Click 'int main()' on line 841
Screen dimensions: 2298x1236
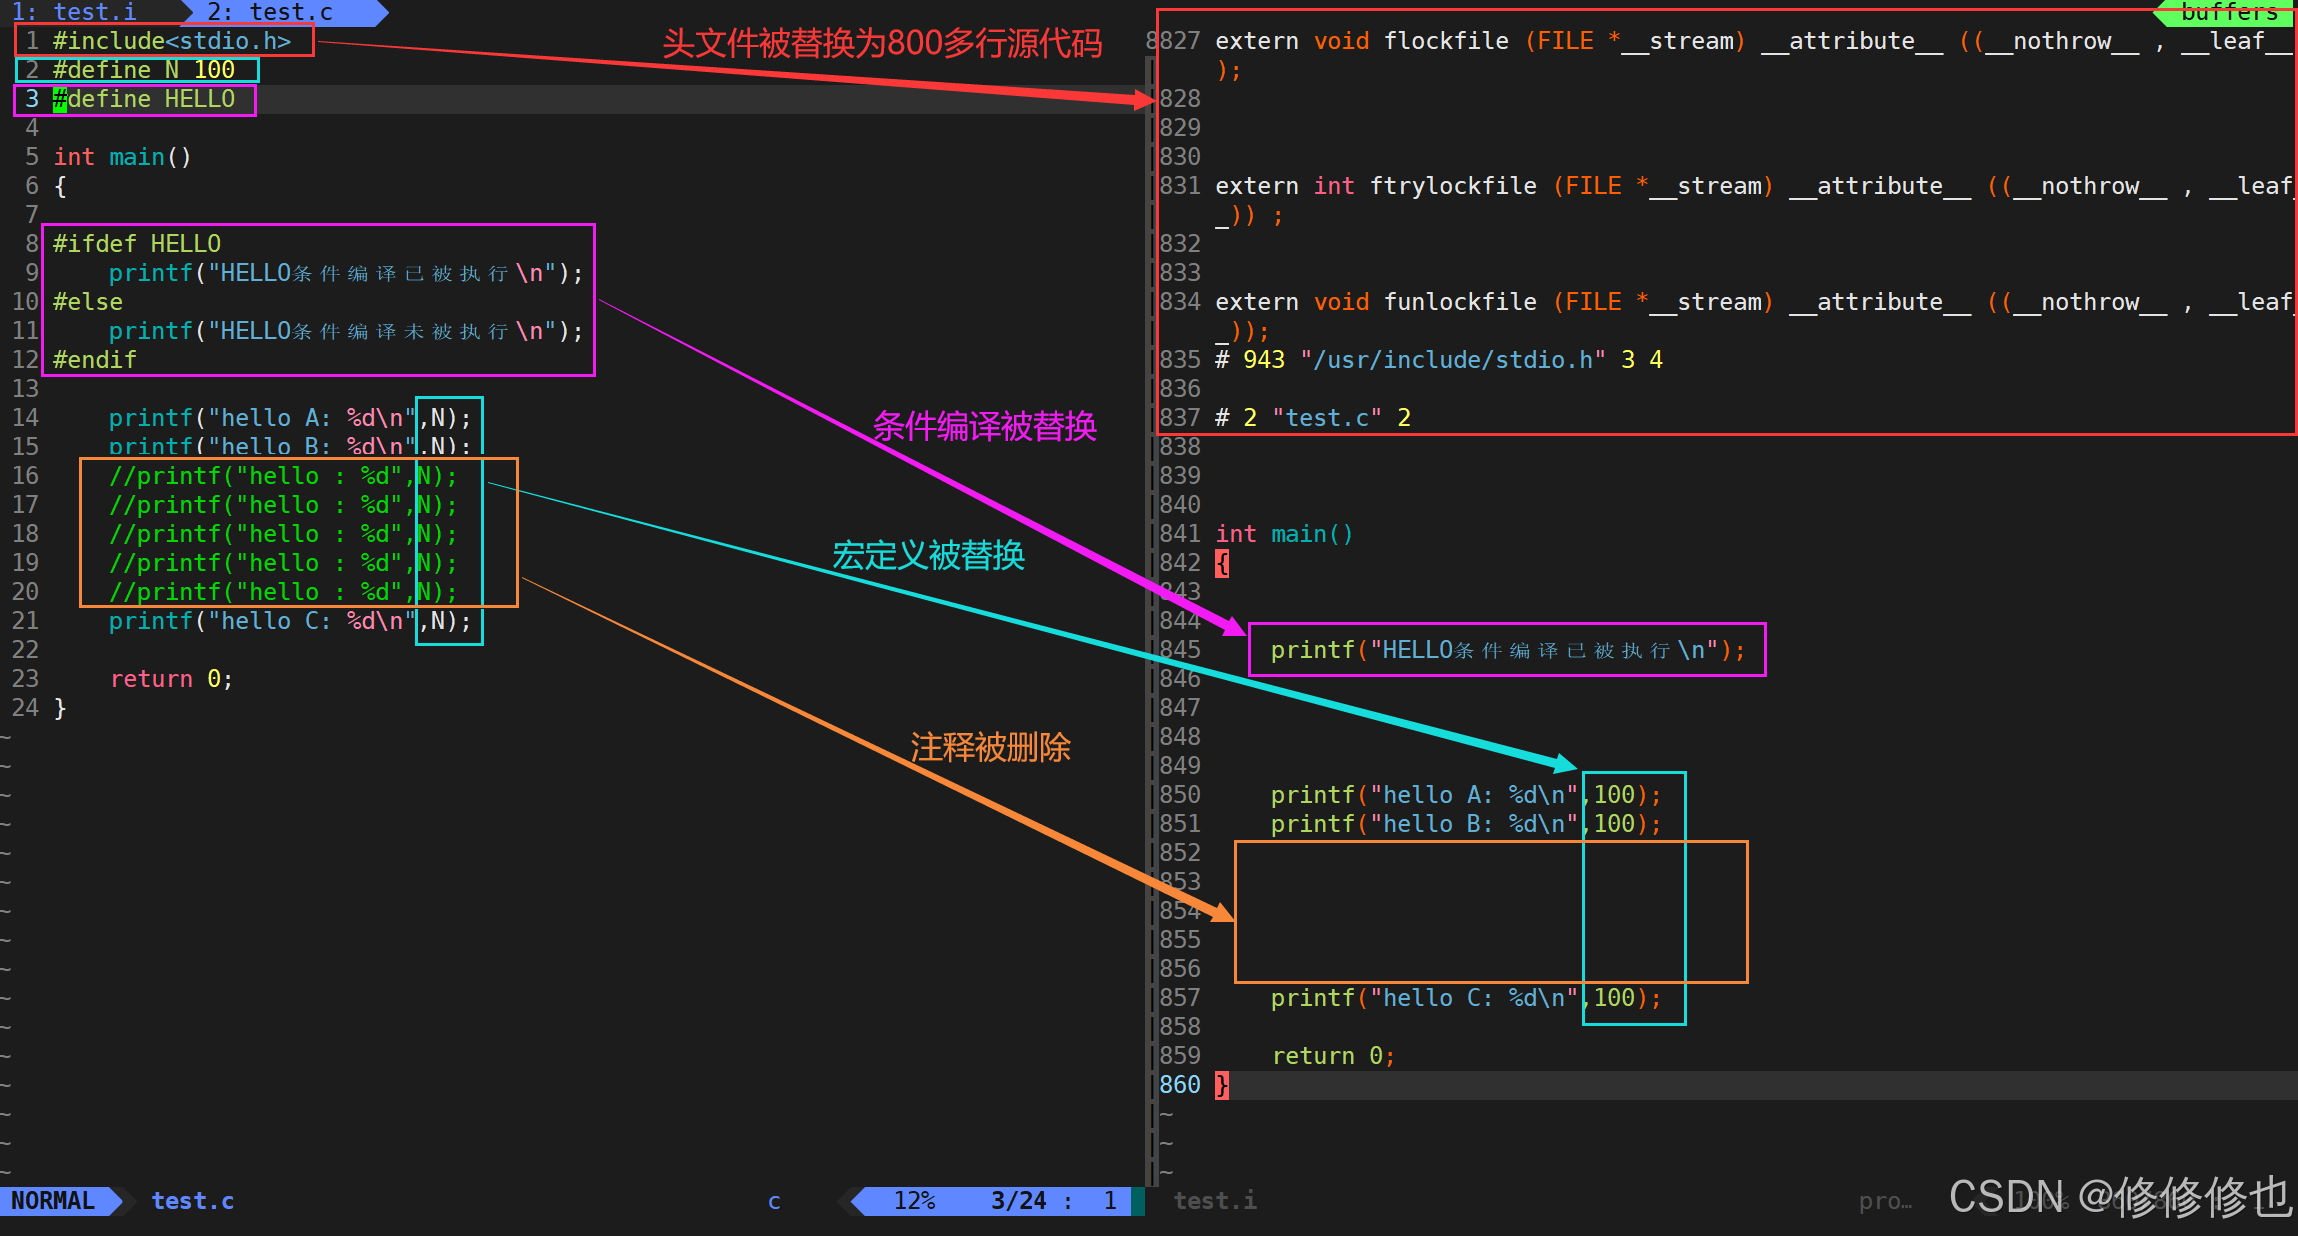click(x=1284, y=534)
